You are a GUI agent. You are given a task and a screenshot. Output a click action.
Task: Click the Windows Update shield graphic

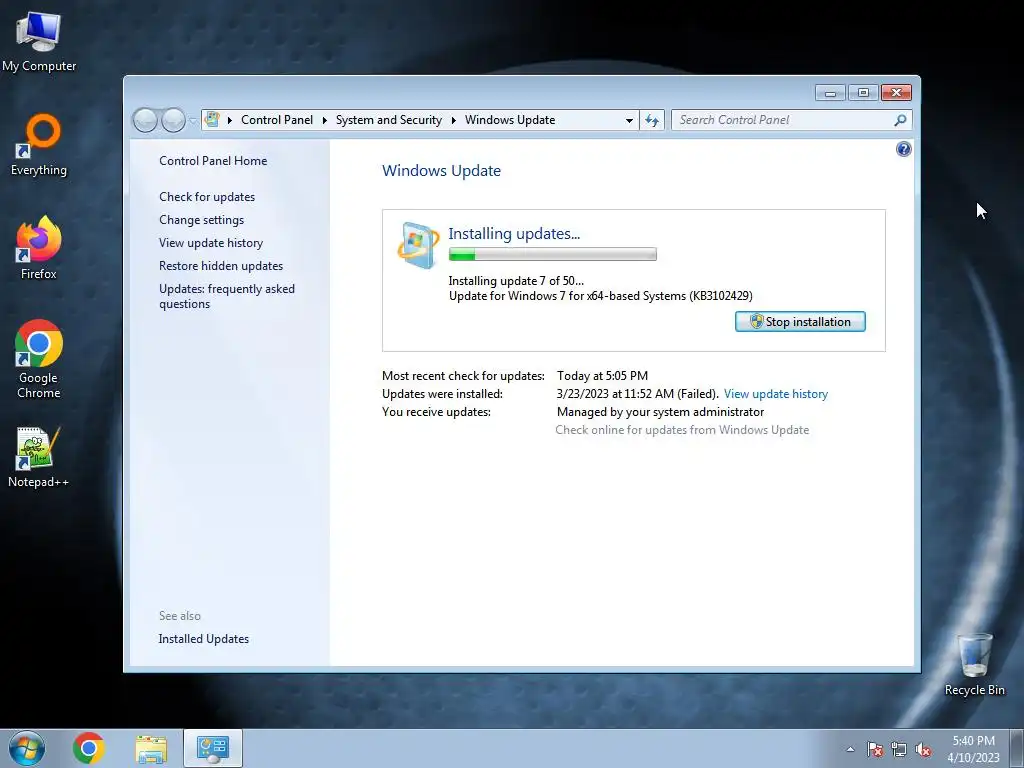pyautogui.click(x=418, y=246)
